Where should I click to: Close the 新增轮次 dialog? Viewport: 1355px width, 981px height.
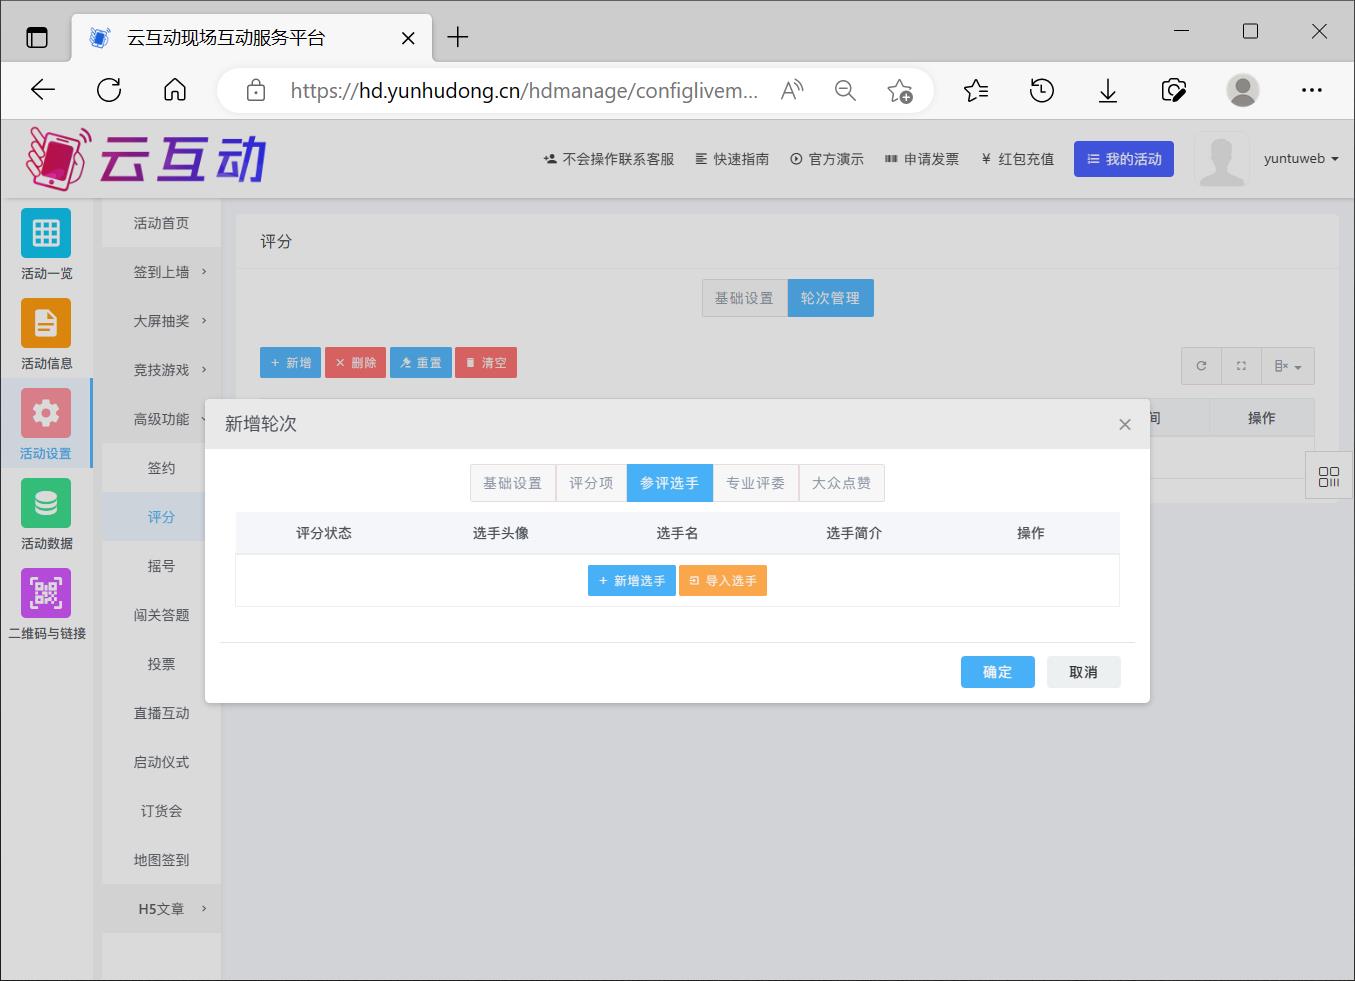(x=1125, y=425)
